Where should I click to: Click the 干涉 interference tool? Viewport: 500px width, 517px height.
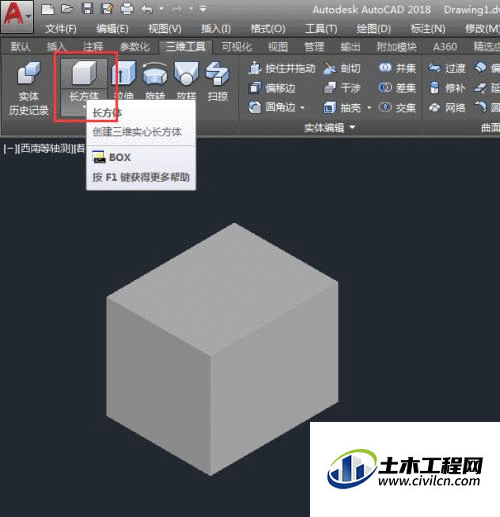point(342,88)
